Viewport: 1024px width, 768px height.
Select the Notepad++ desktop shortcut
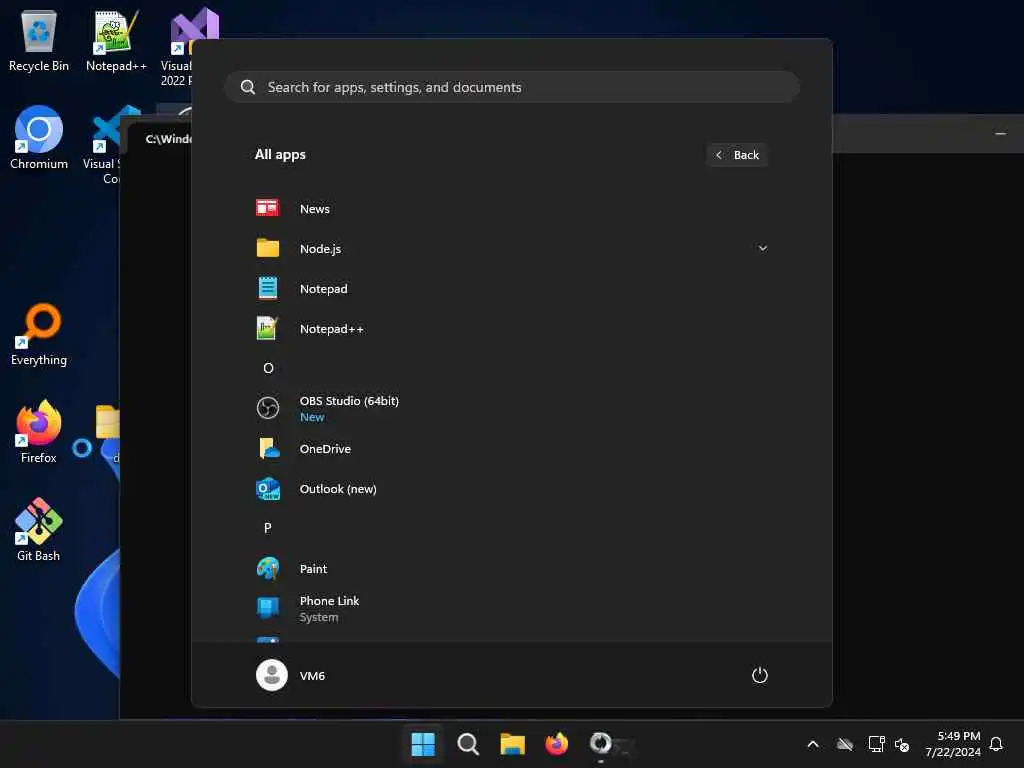[x=116, y=41]
